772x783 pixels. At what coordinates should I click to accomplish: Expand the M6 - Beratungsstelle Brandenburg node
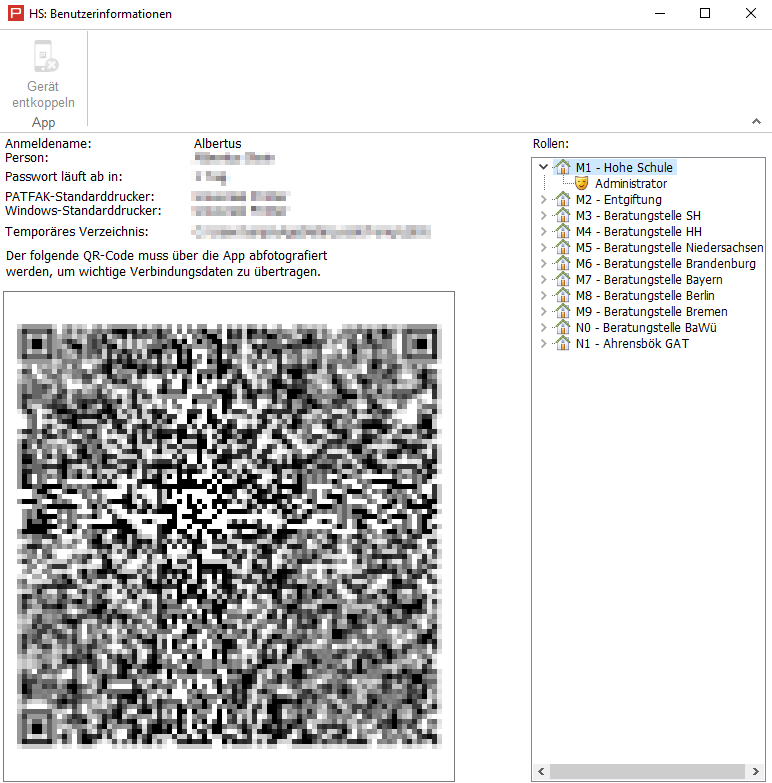[543, 264]
